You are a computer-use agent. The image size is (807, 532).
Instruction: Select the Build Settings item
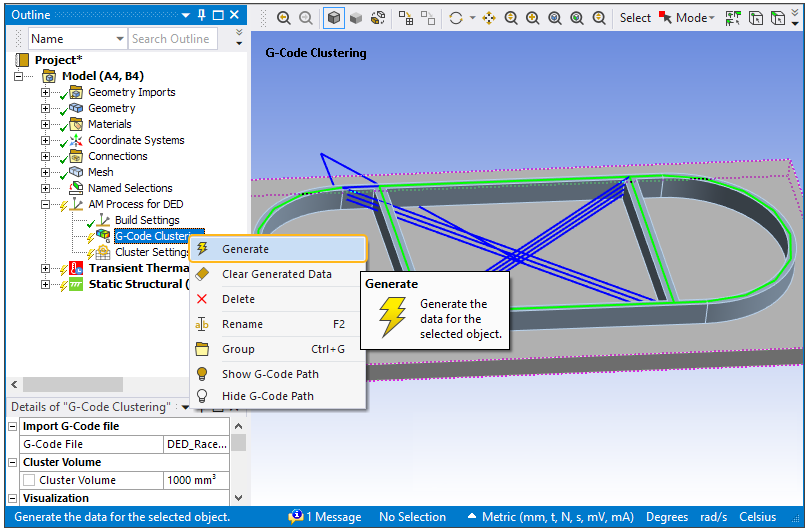click(x=147, y=220)
